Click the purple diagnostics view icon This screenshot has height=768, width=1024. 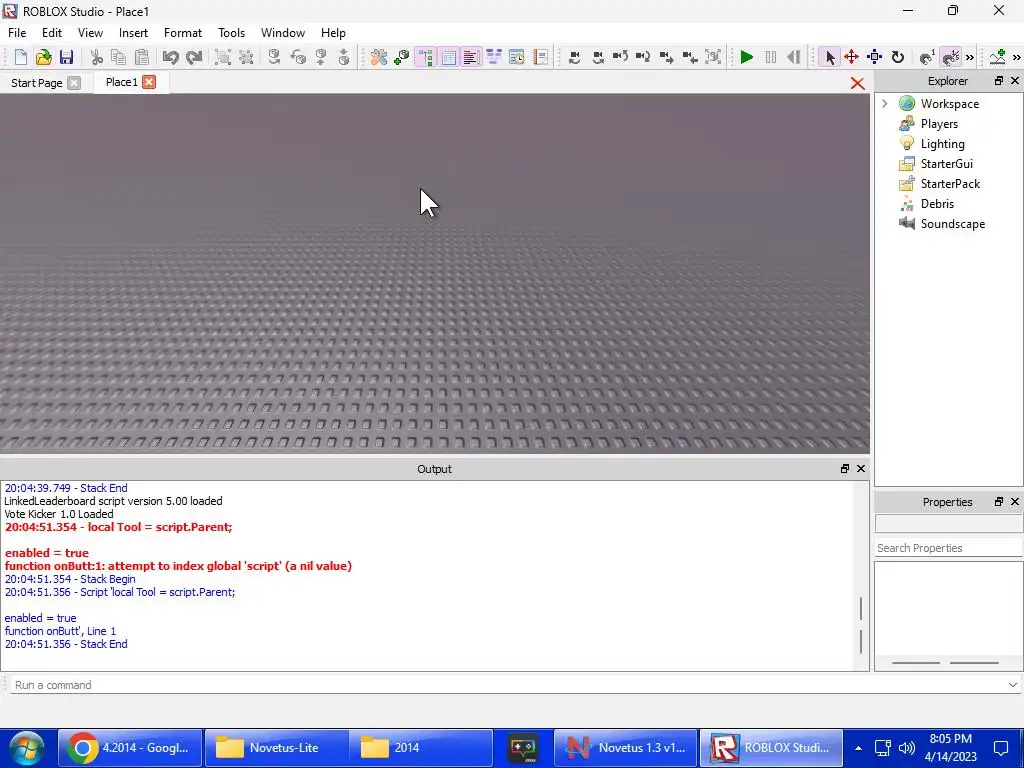click(494, 57)
